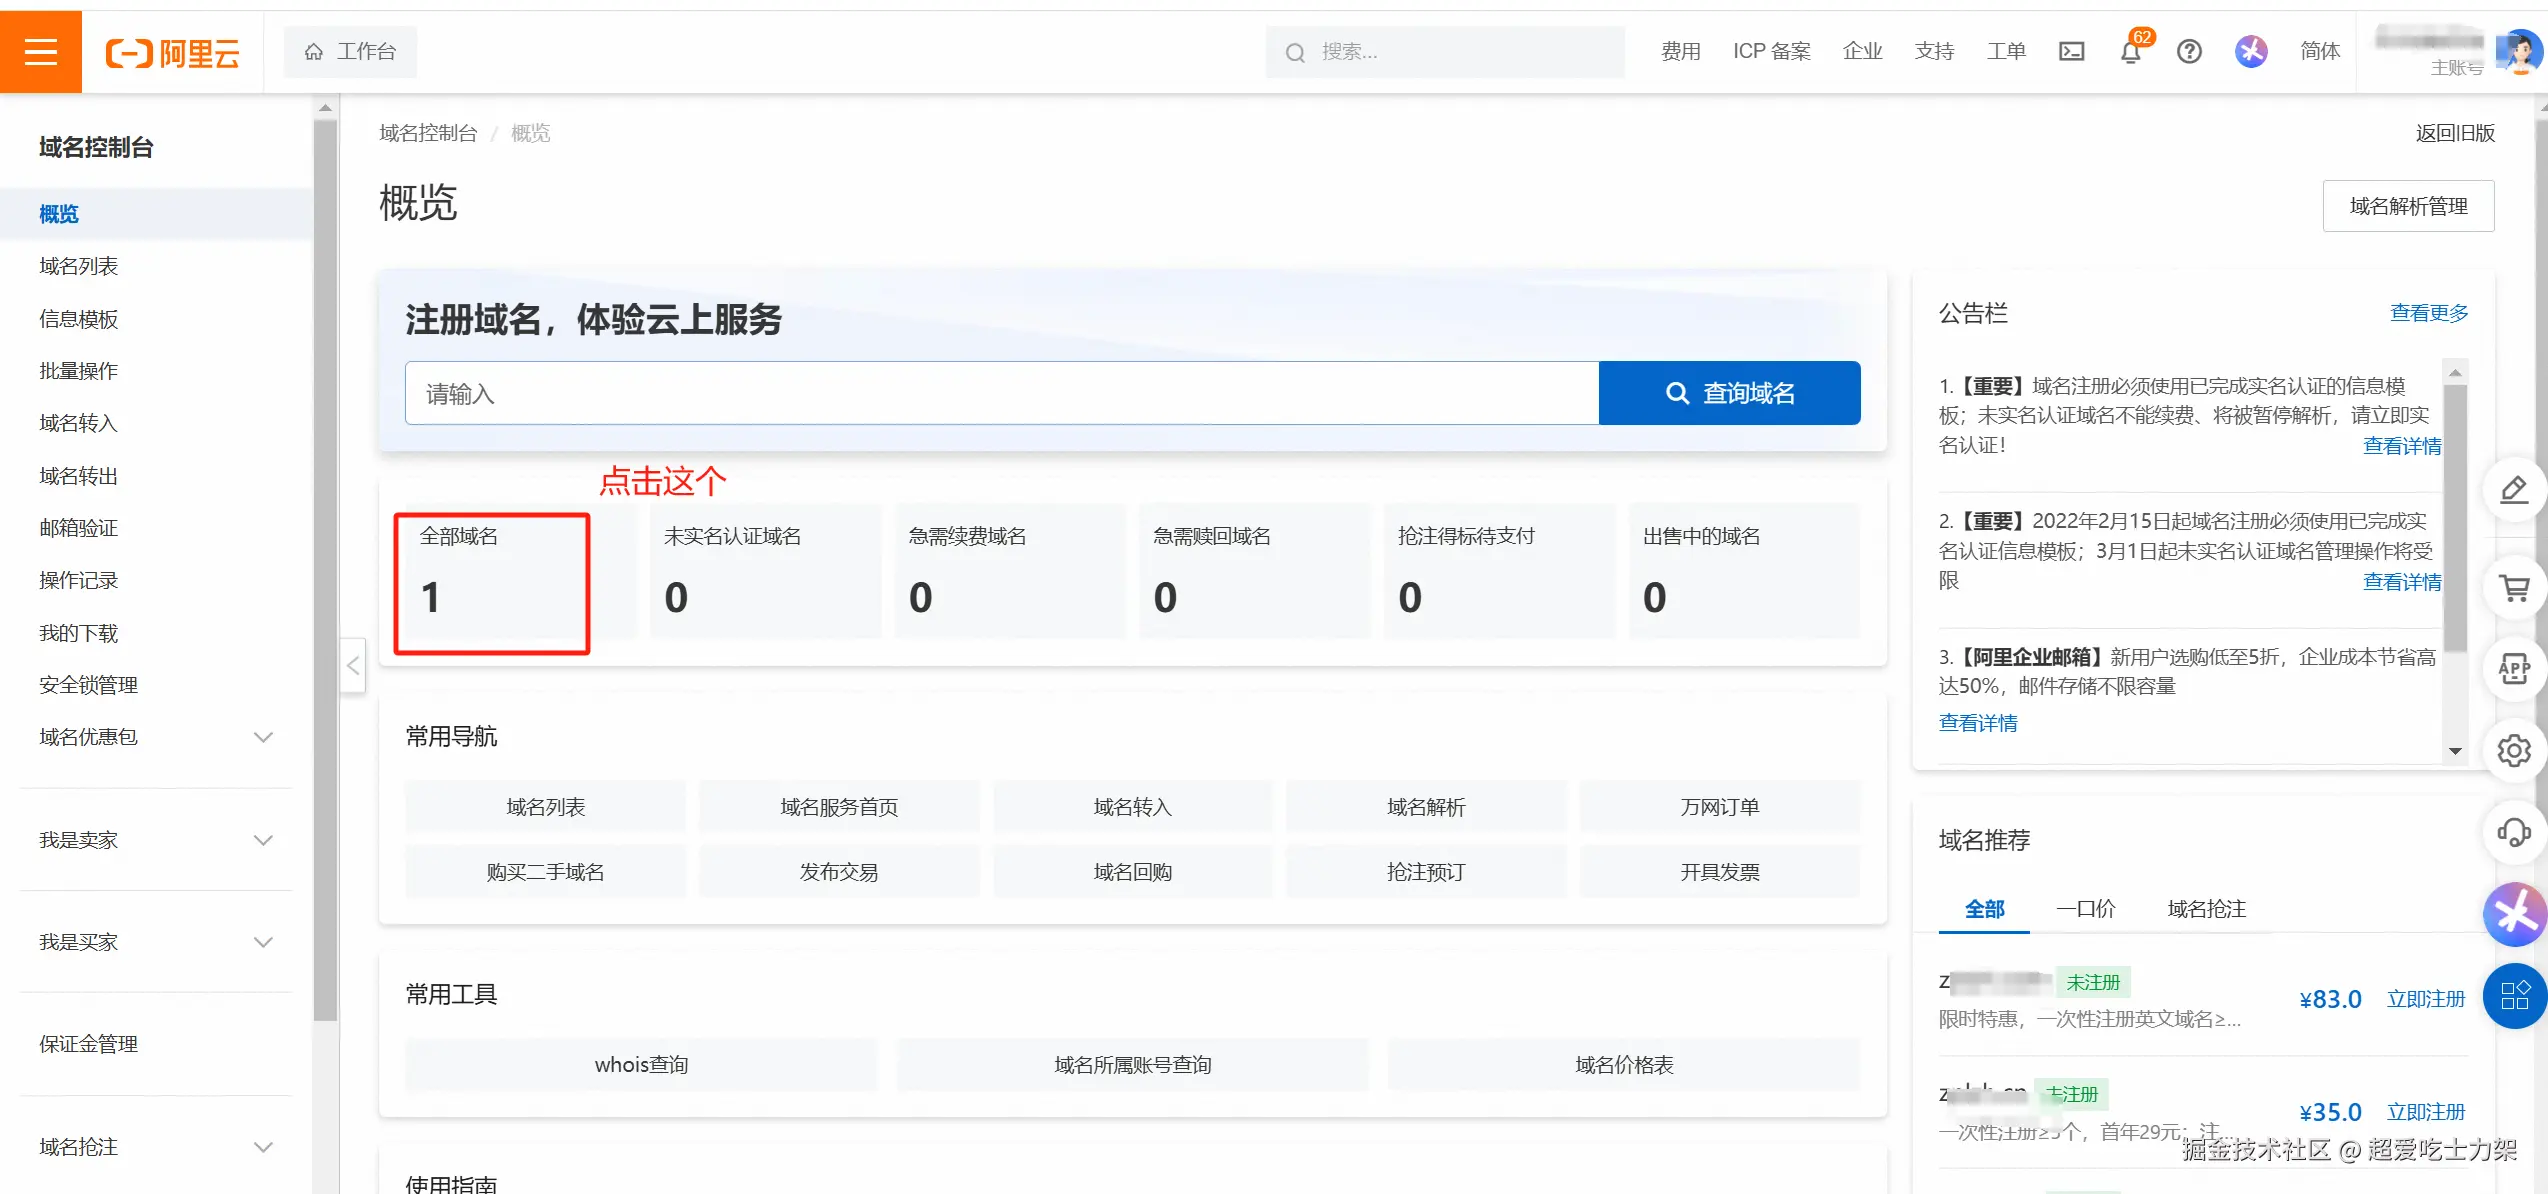
Task: Open the hamburger menu icon
Action: [x=40, y=51]
